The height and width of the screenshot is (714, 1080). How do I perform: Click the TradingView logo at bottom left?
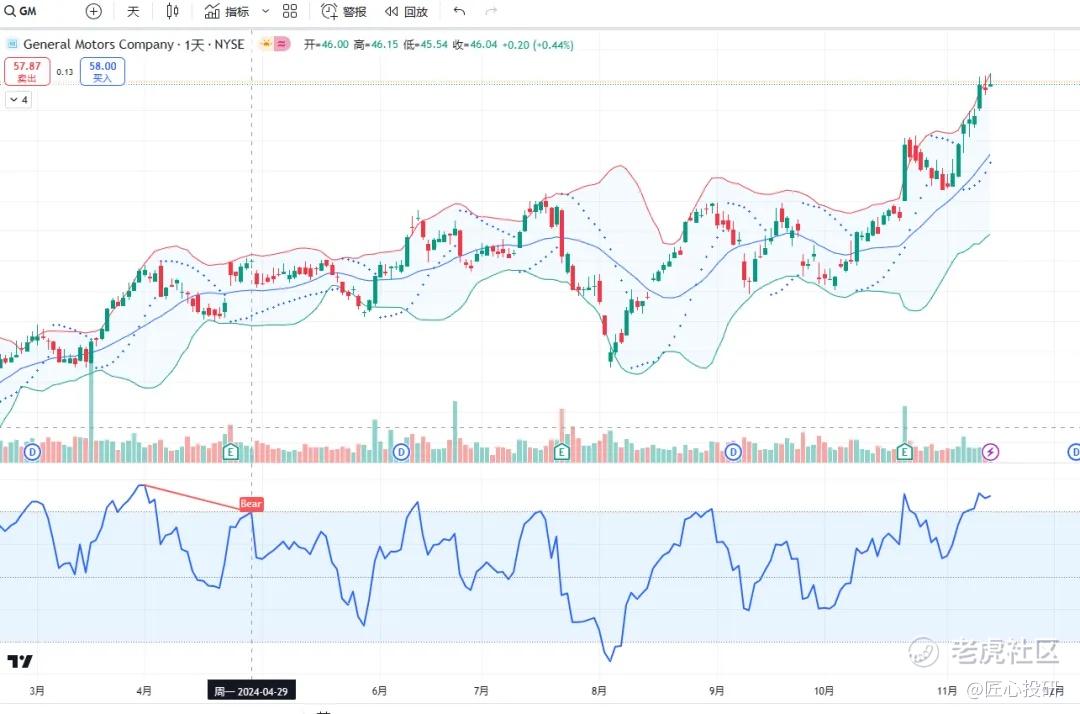pos(19,662)
